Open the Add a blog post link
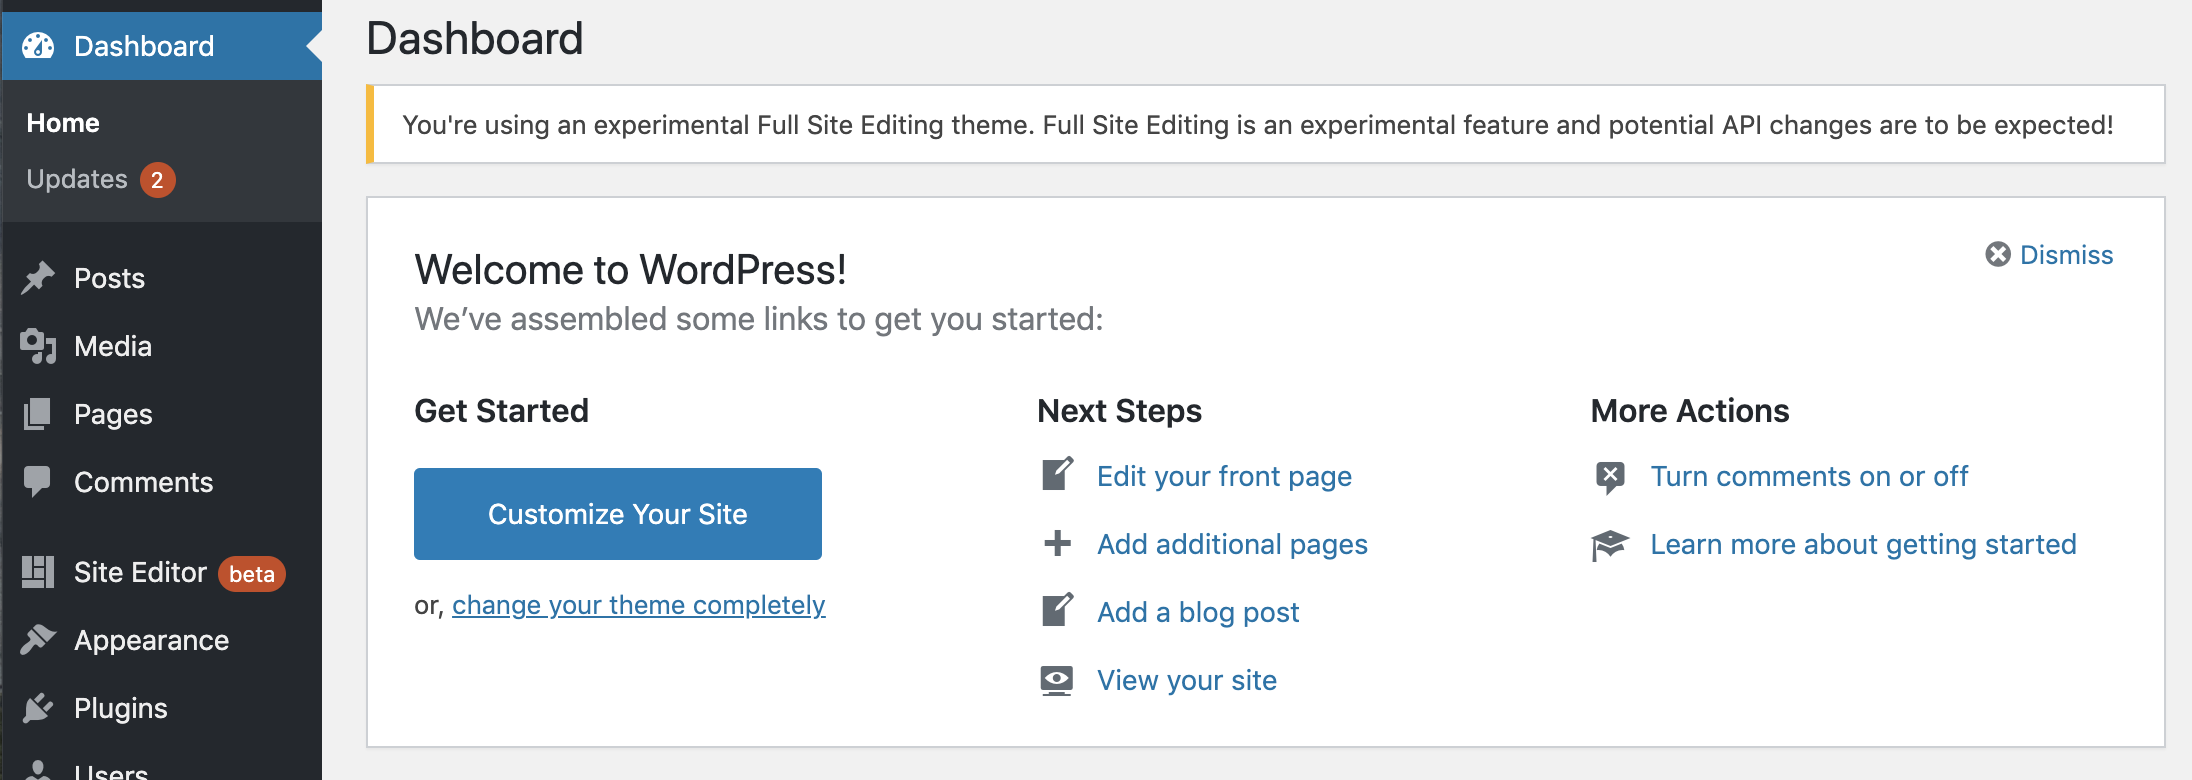 point(1197,612)
